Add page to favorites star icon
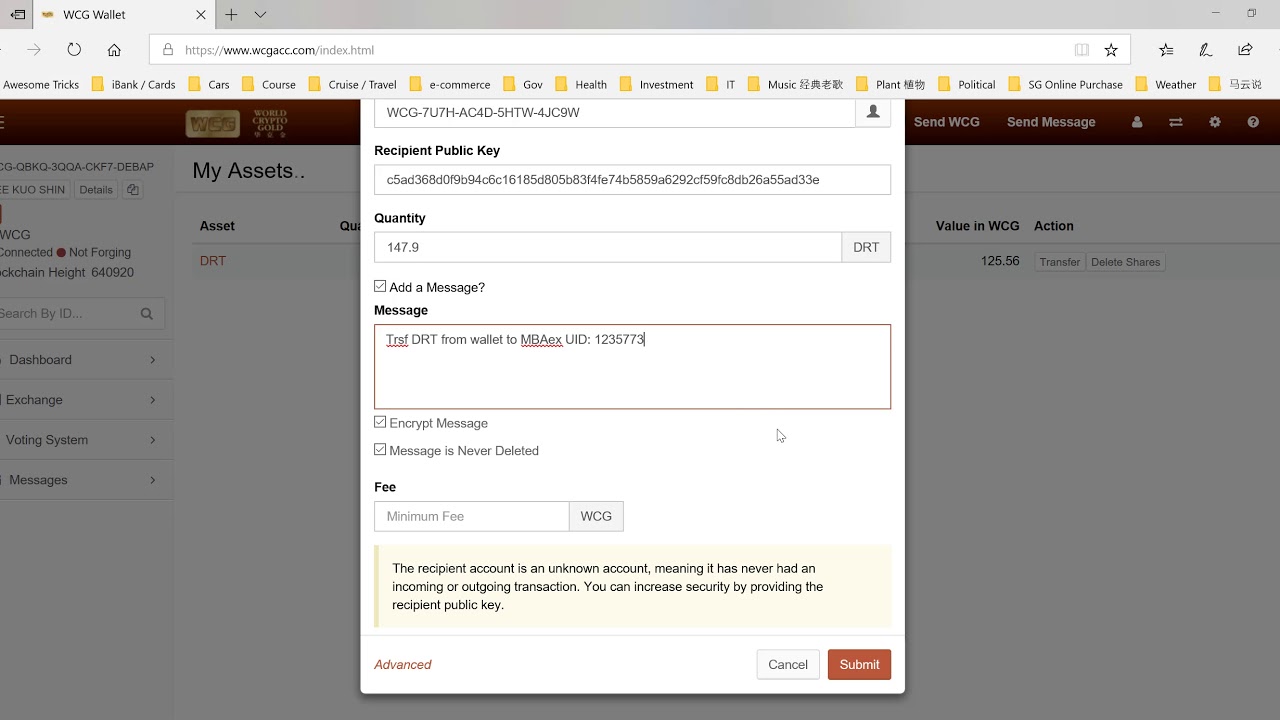1280x720 pixels. coord(1111,50)
